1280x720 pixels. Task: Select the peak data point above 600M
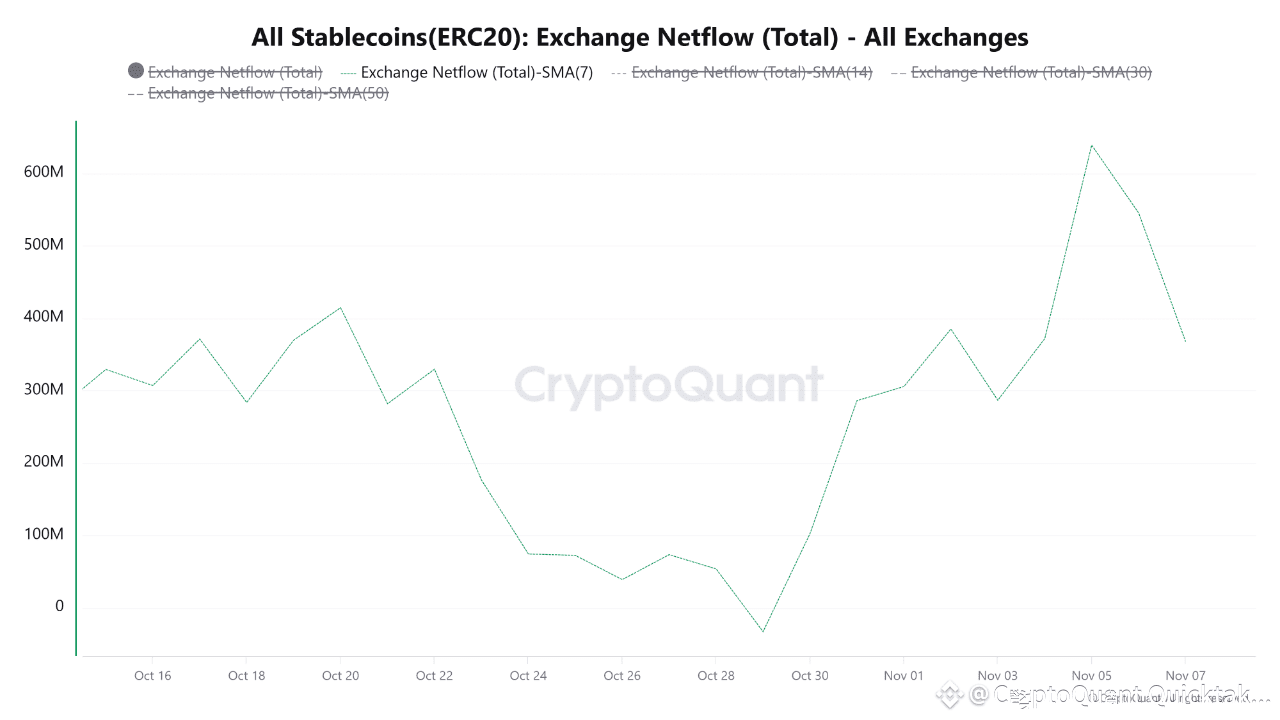1091,145
